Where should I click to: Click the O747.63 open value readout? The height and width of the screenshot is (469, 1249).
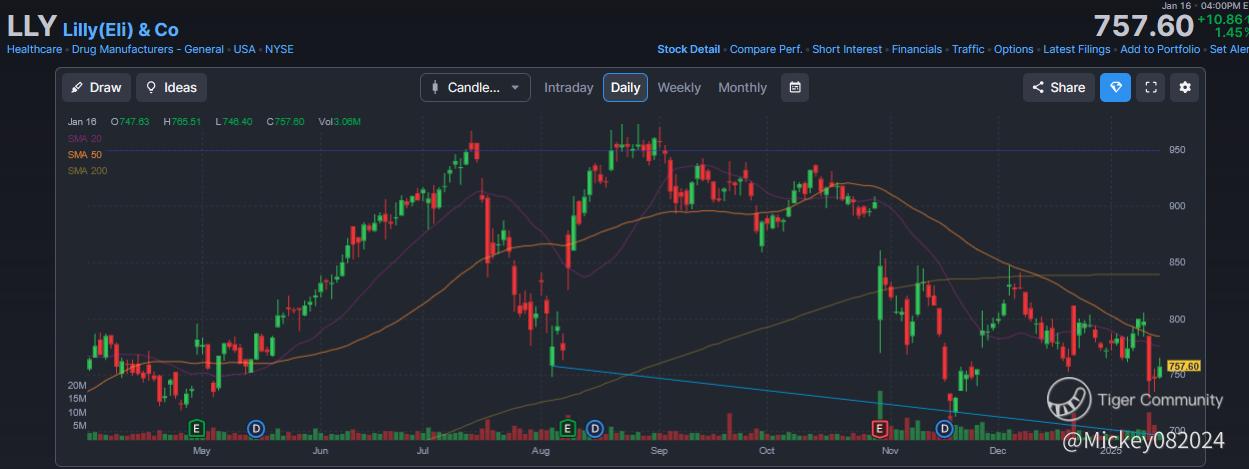pyautogui.click(x=129, y=121)
